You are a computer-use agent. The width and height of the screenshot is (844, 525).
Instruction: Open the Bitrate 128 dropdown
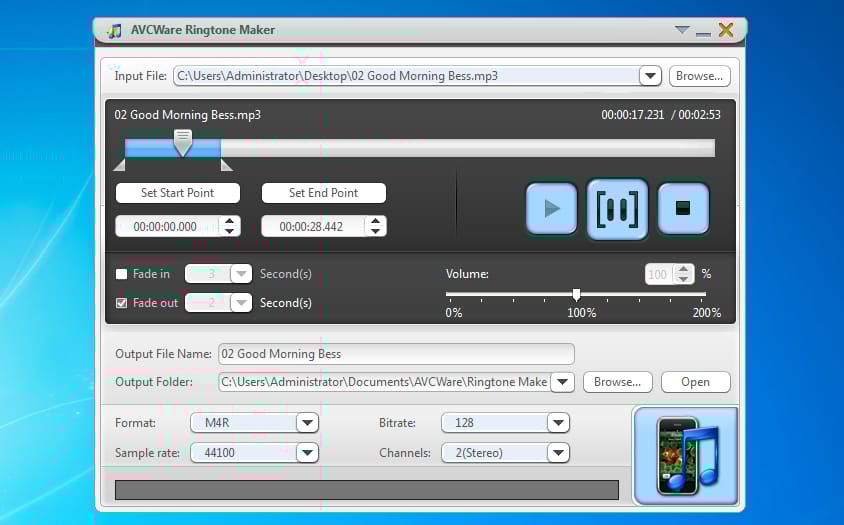(x=558, y=423)
